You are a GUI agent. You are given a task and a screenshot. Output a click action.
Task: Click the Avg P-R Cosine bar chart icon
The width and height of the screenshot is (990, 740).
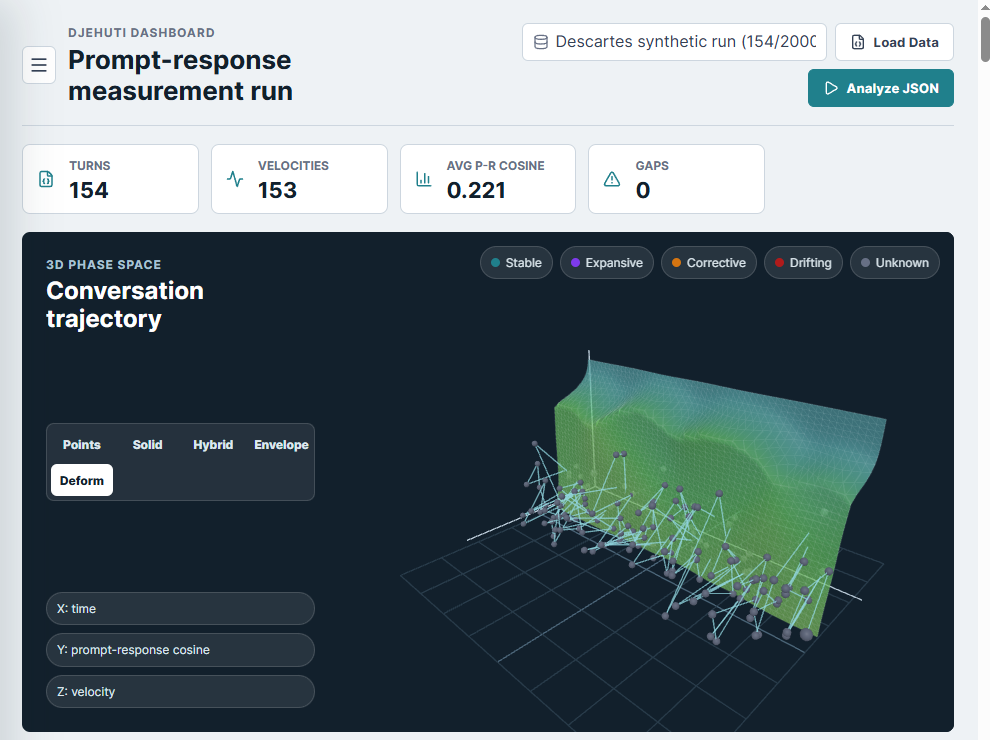(x=424, y=179)
